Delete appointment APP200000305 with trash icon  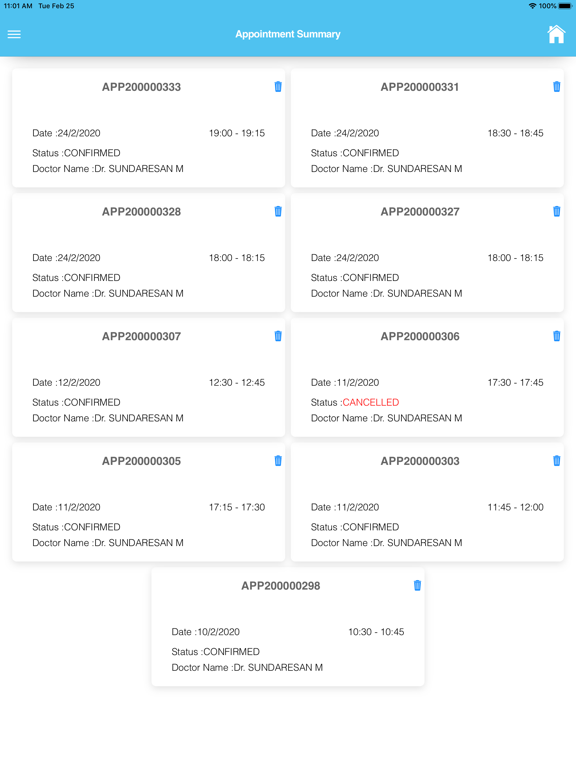278,460
